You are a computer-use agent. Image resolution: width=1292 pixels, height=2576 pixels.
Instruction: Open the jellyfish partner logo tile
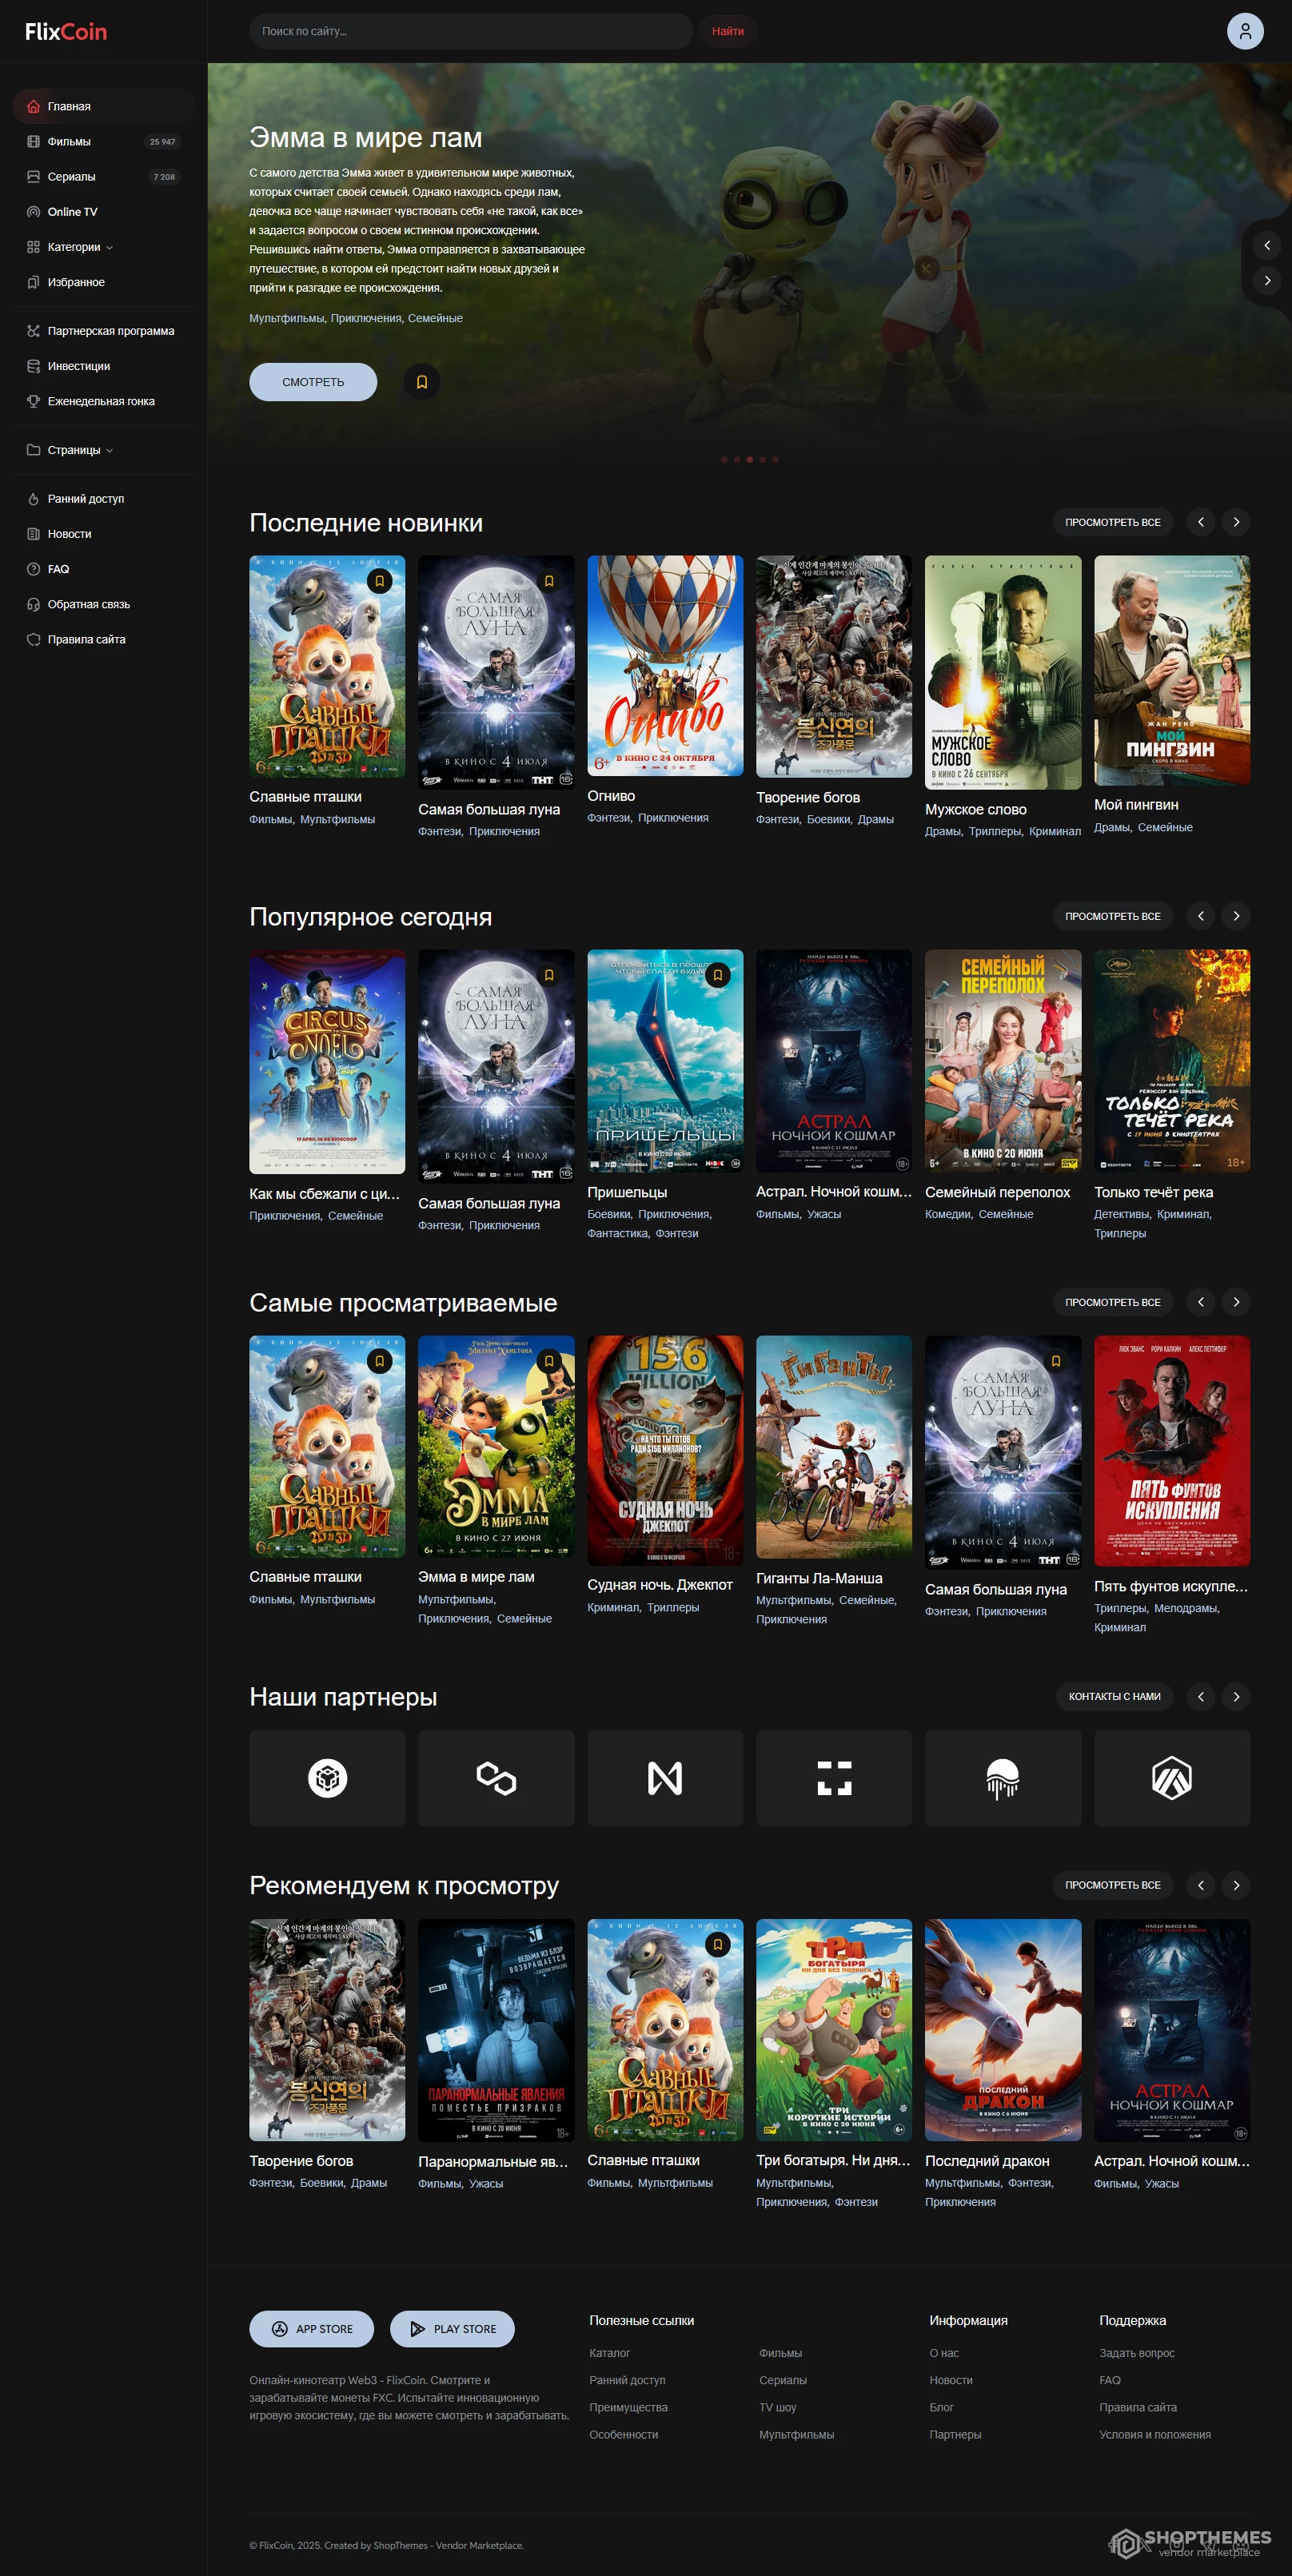(x=1002, y=1778)
